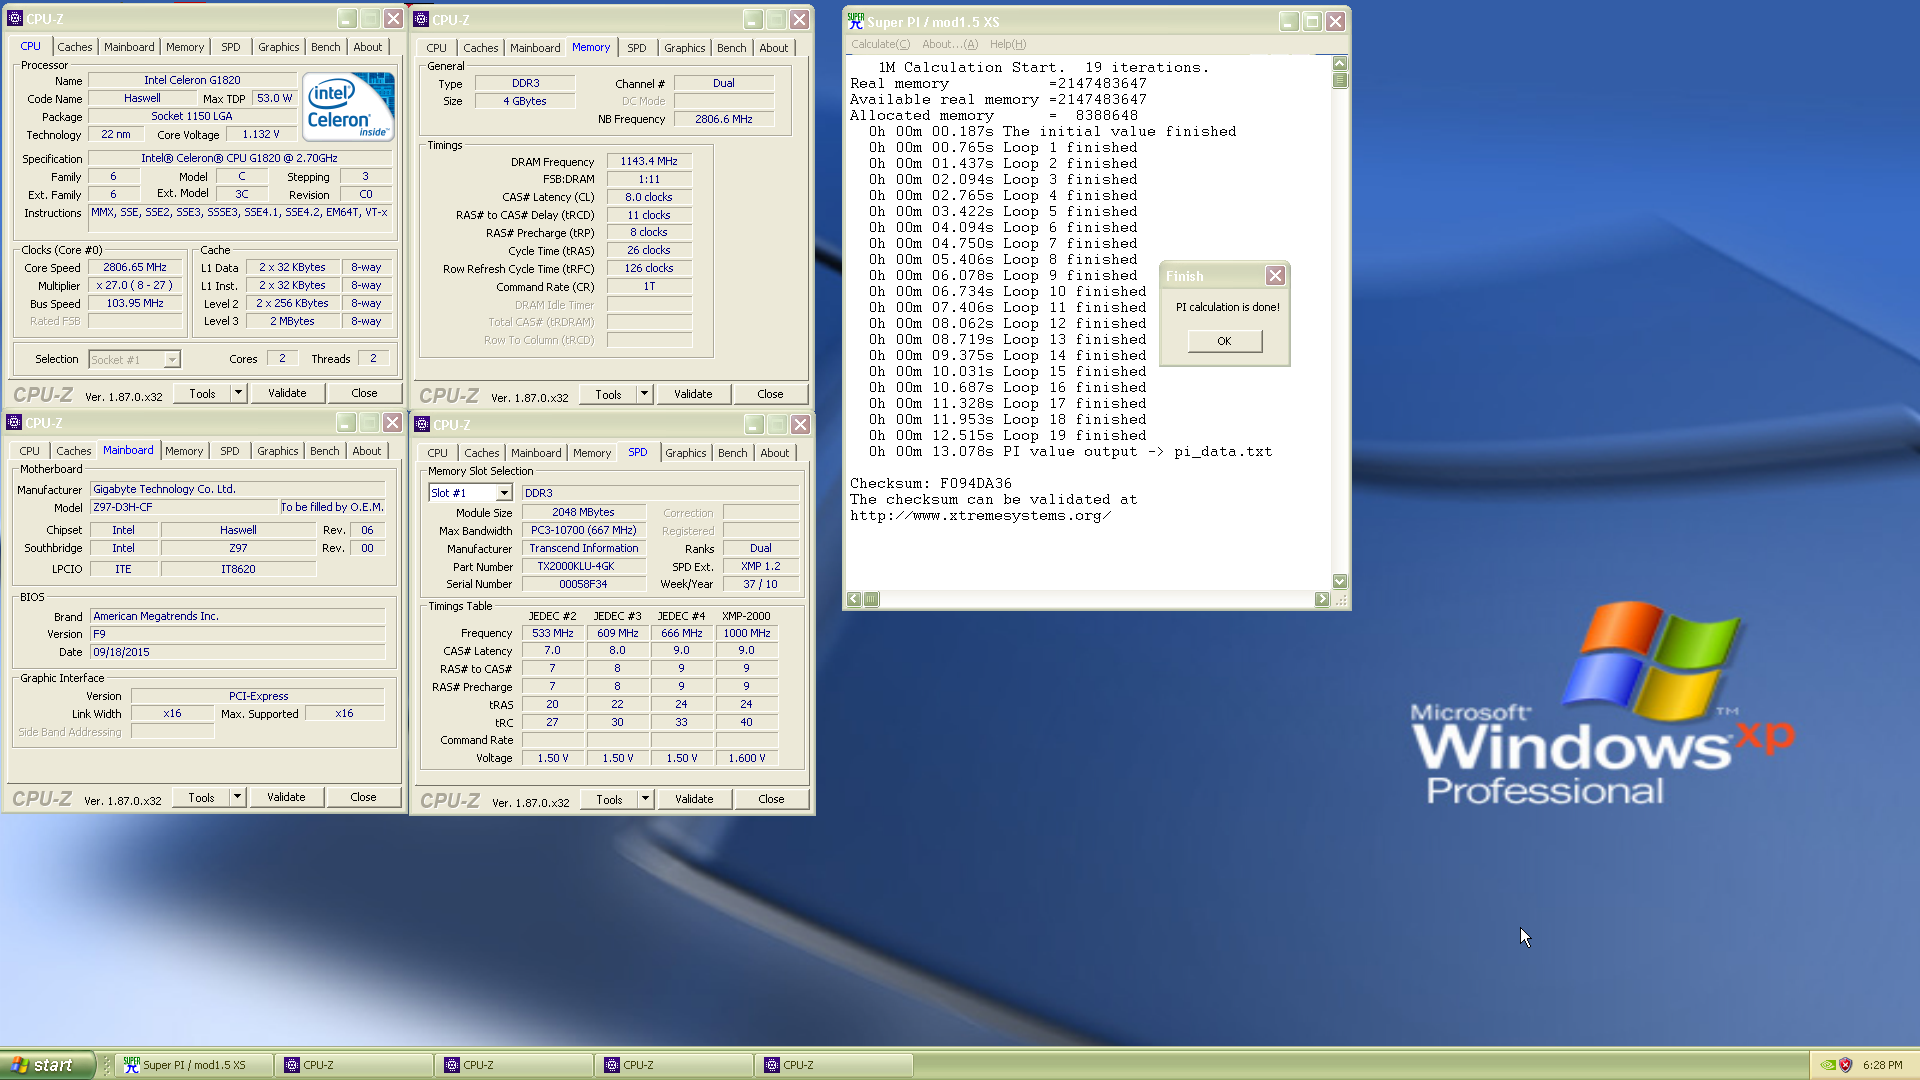
Task: Click OK in the Finish dialog
Action: [1224, 341]
